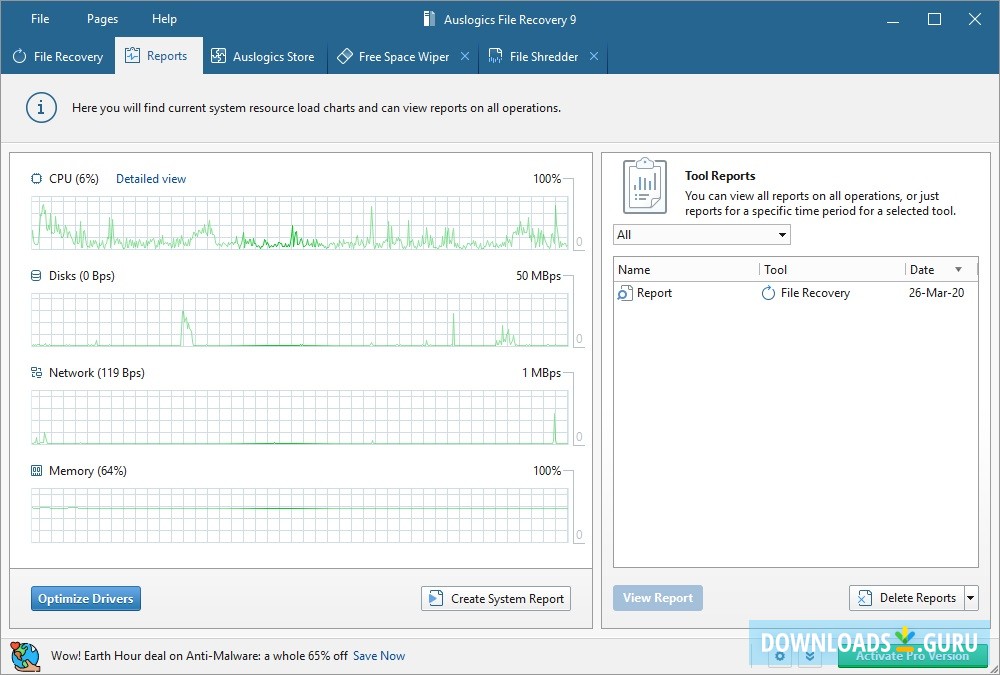
Task: Open settings via the gear icon
Action: [x=779, y=656]
